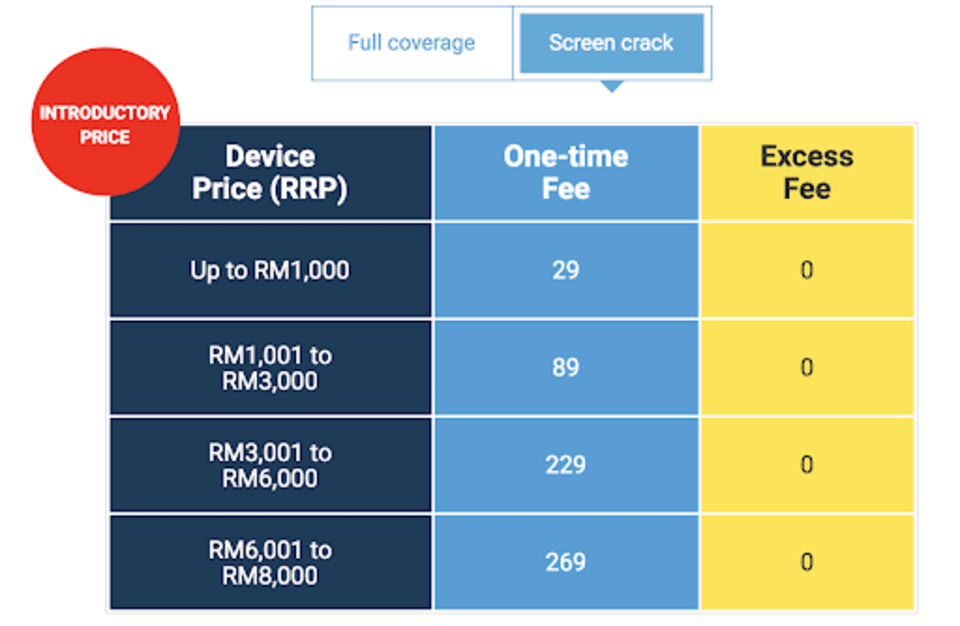Click the excess fee for Up to RM1,000
This screenshot has height=626, width=960.
pos(808,270)
